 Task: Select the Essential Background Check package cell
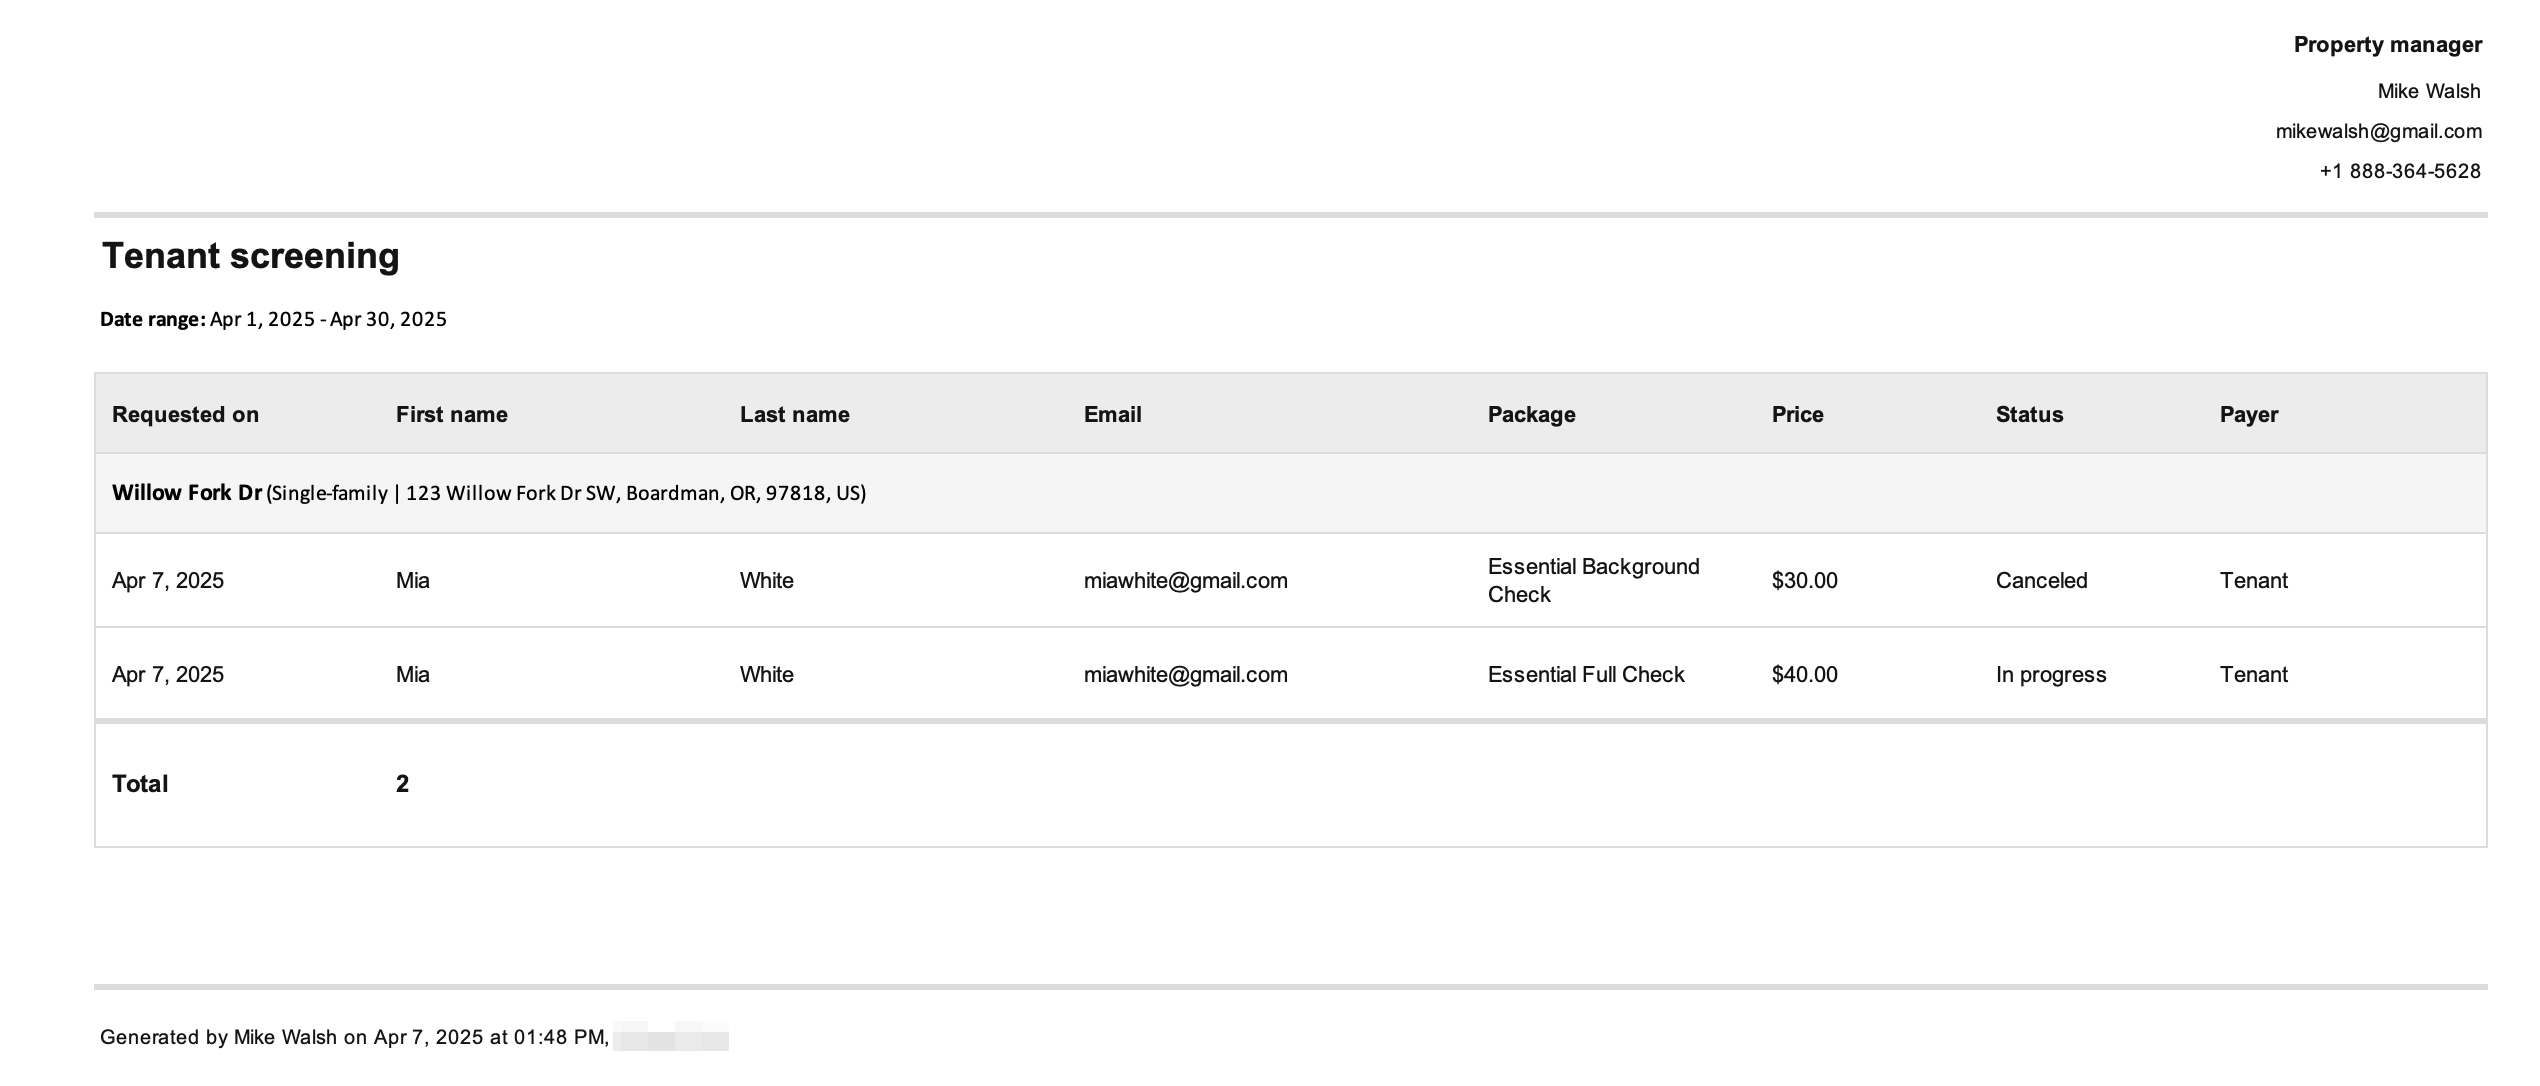pyautogui.click(x=1593, y=580)
